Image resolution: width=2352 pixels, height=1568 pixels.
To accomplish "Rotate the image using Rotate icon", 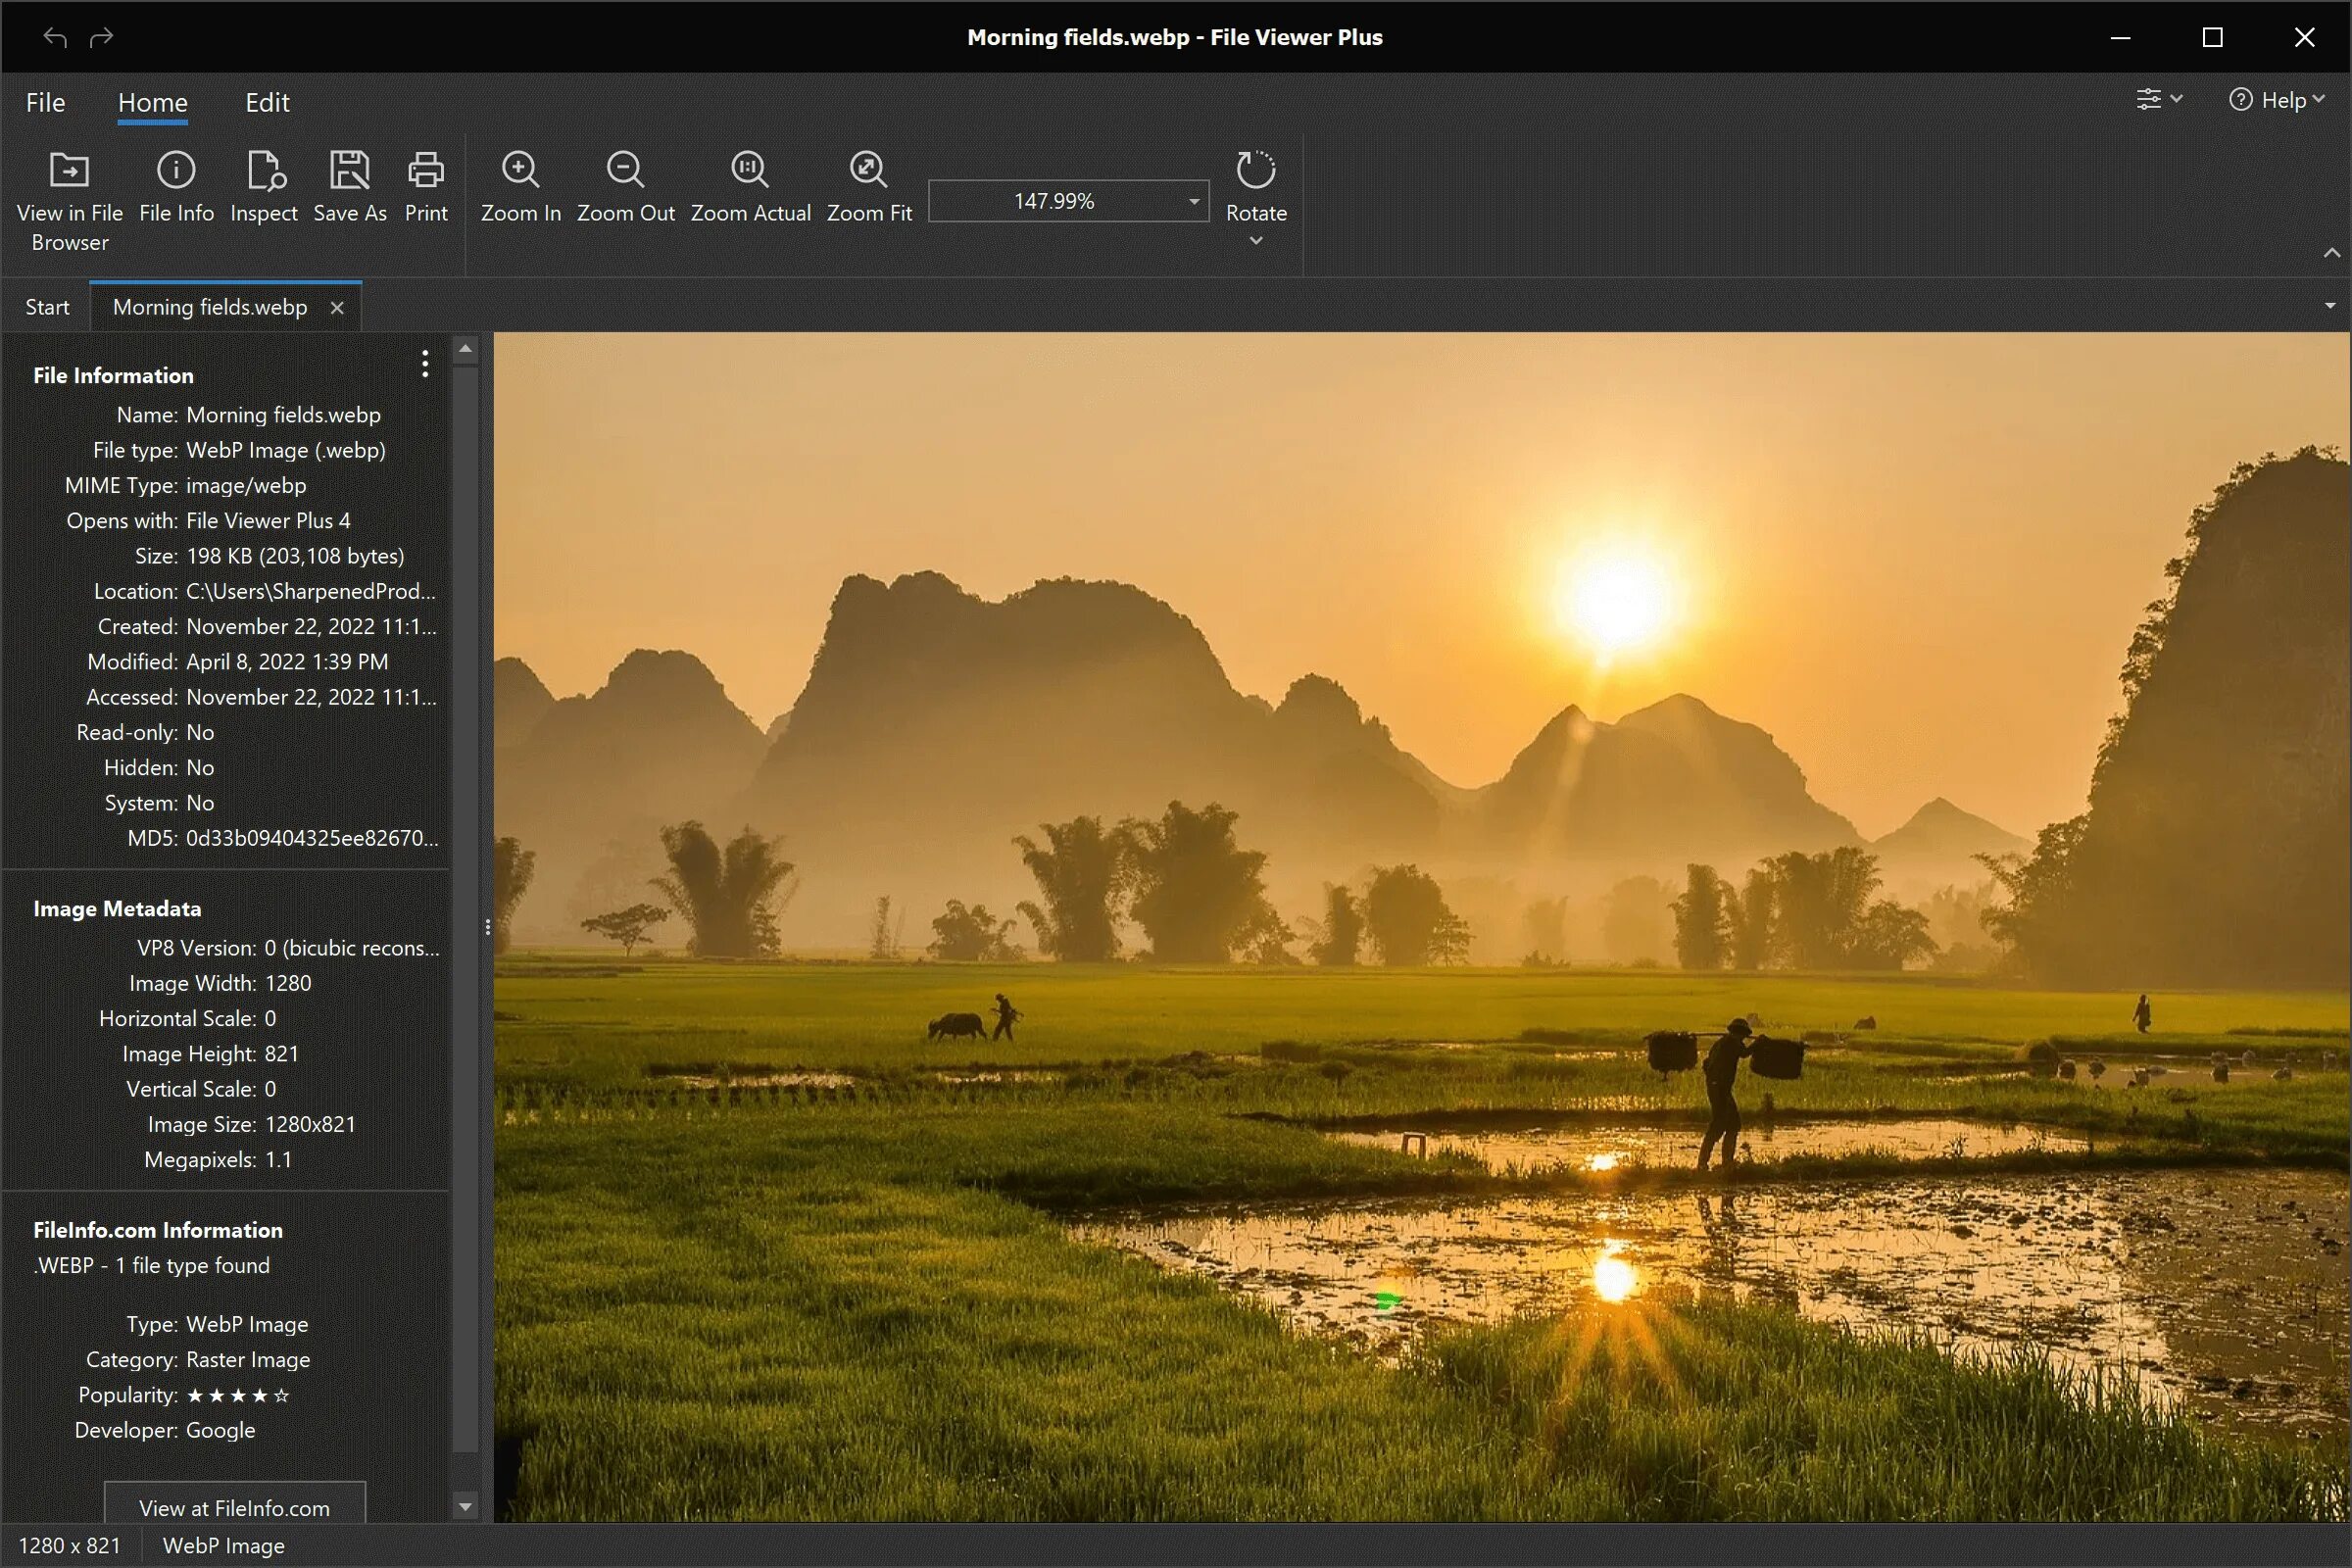I will click(1255, 171).
